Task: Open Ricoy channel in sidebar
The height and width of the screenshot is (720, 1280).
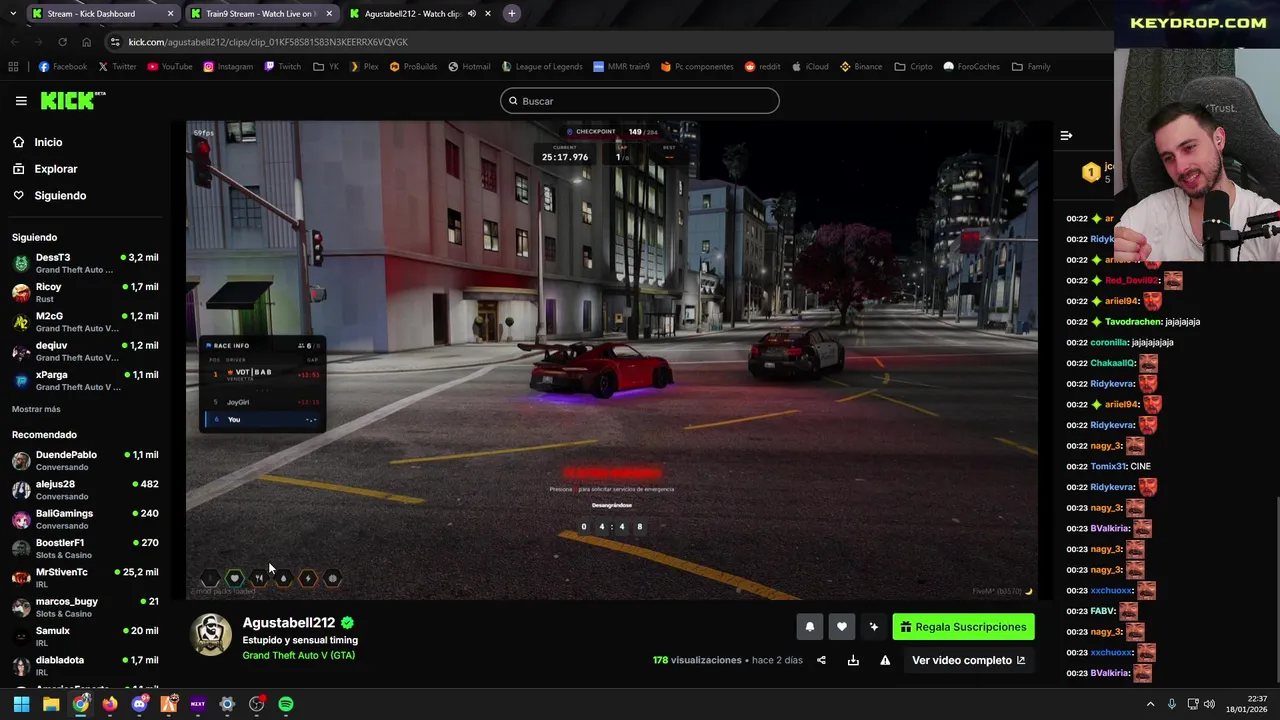Action: click(85, 292)
